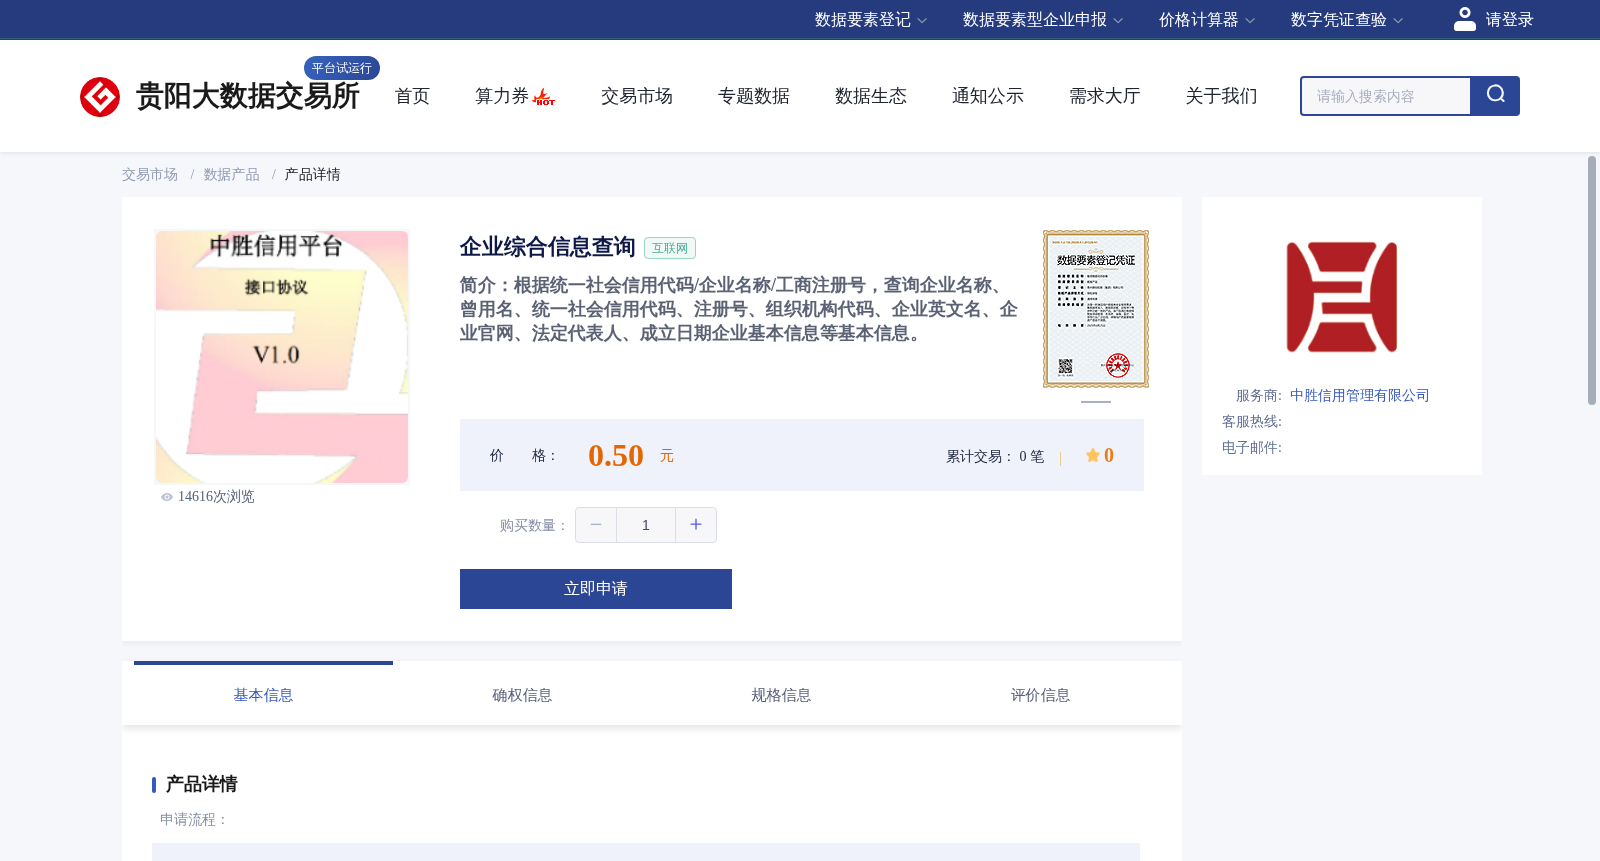The height and width of the screenshot is (861, 1600).
Task: Click the search magnifier button
Action: (1495, 96)
